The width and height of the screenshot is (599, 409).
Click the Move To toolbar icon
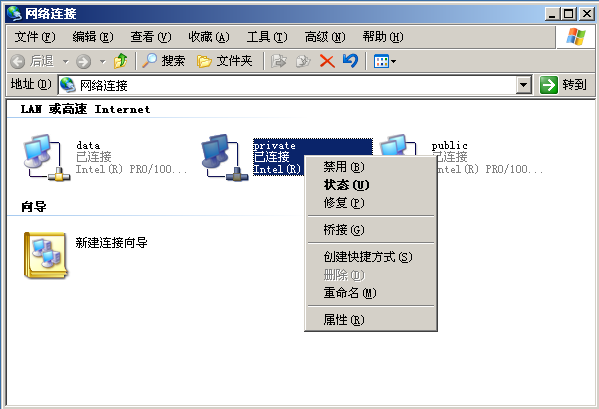(x=278, y=61)
